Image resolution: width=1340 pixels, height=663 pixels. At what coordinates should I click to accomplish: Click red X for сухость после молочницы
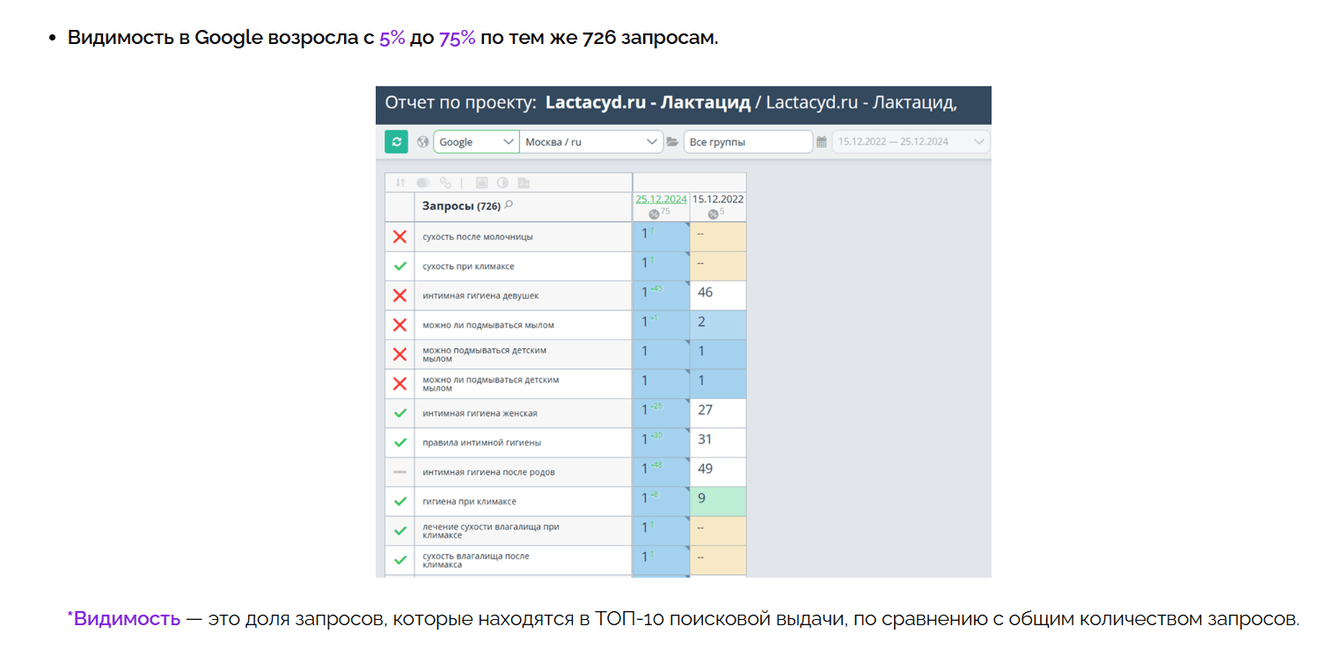point(400,237)
